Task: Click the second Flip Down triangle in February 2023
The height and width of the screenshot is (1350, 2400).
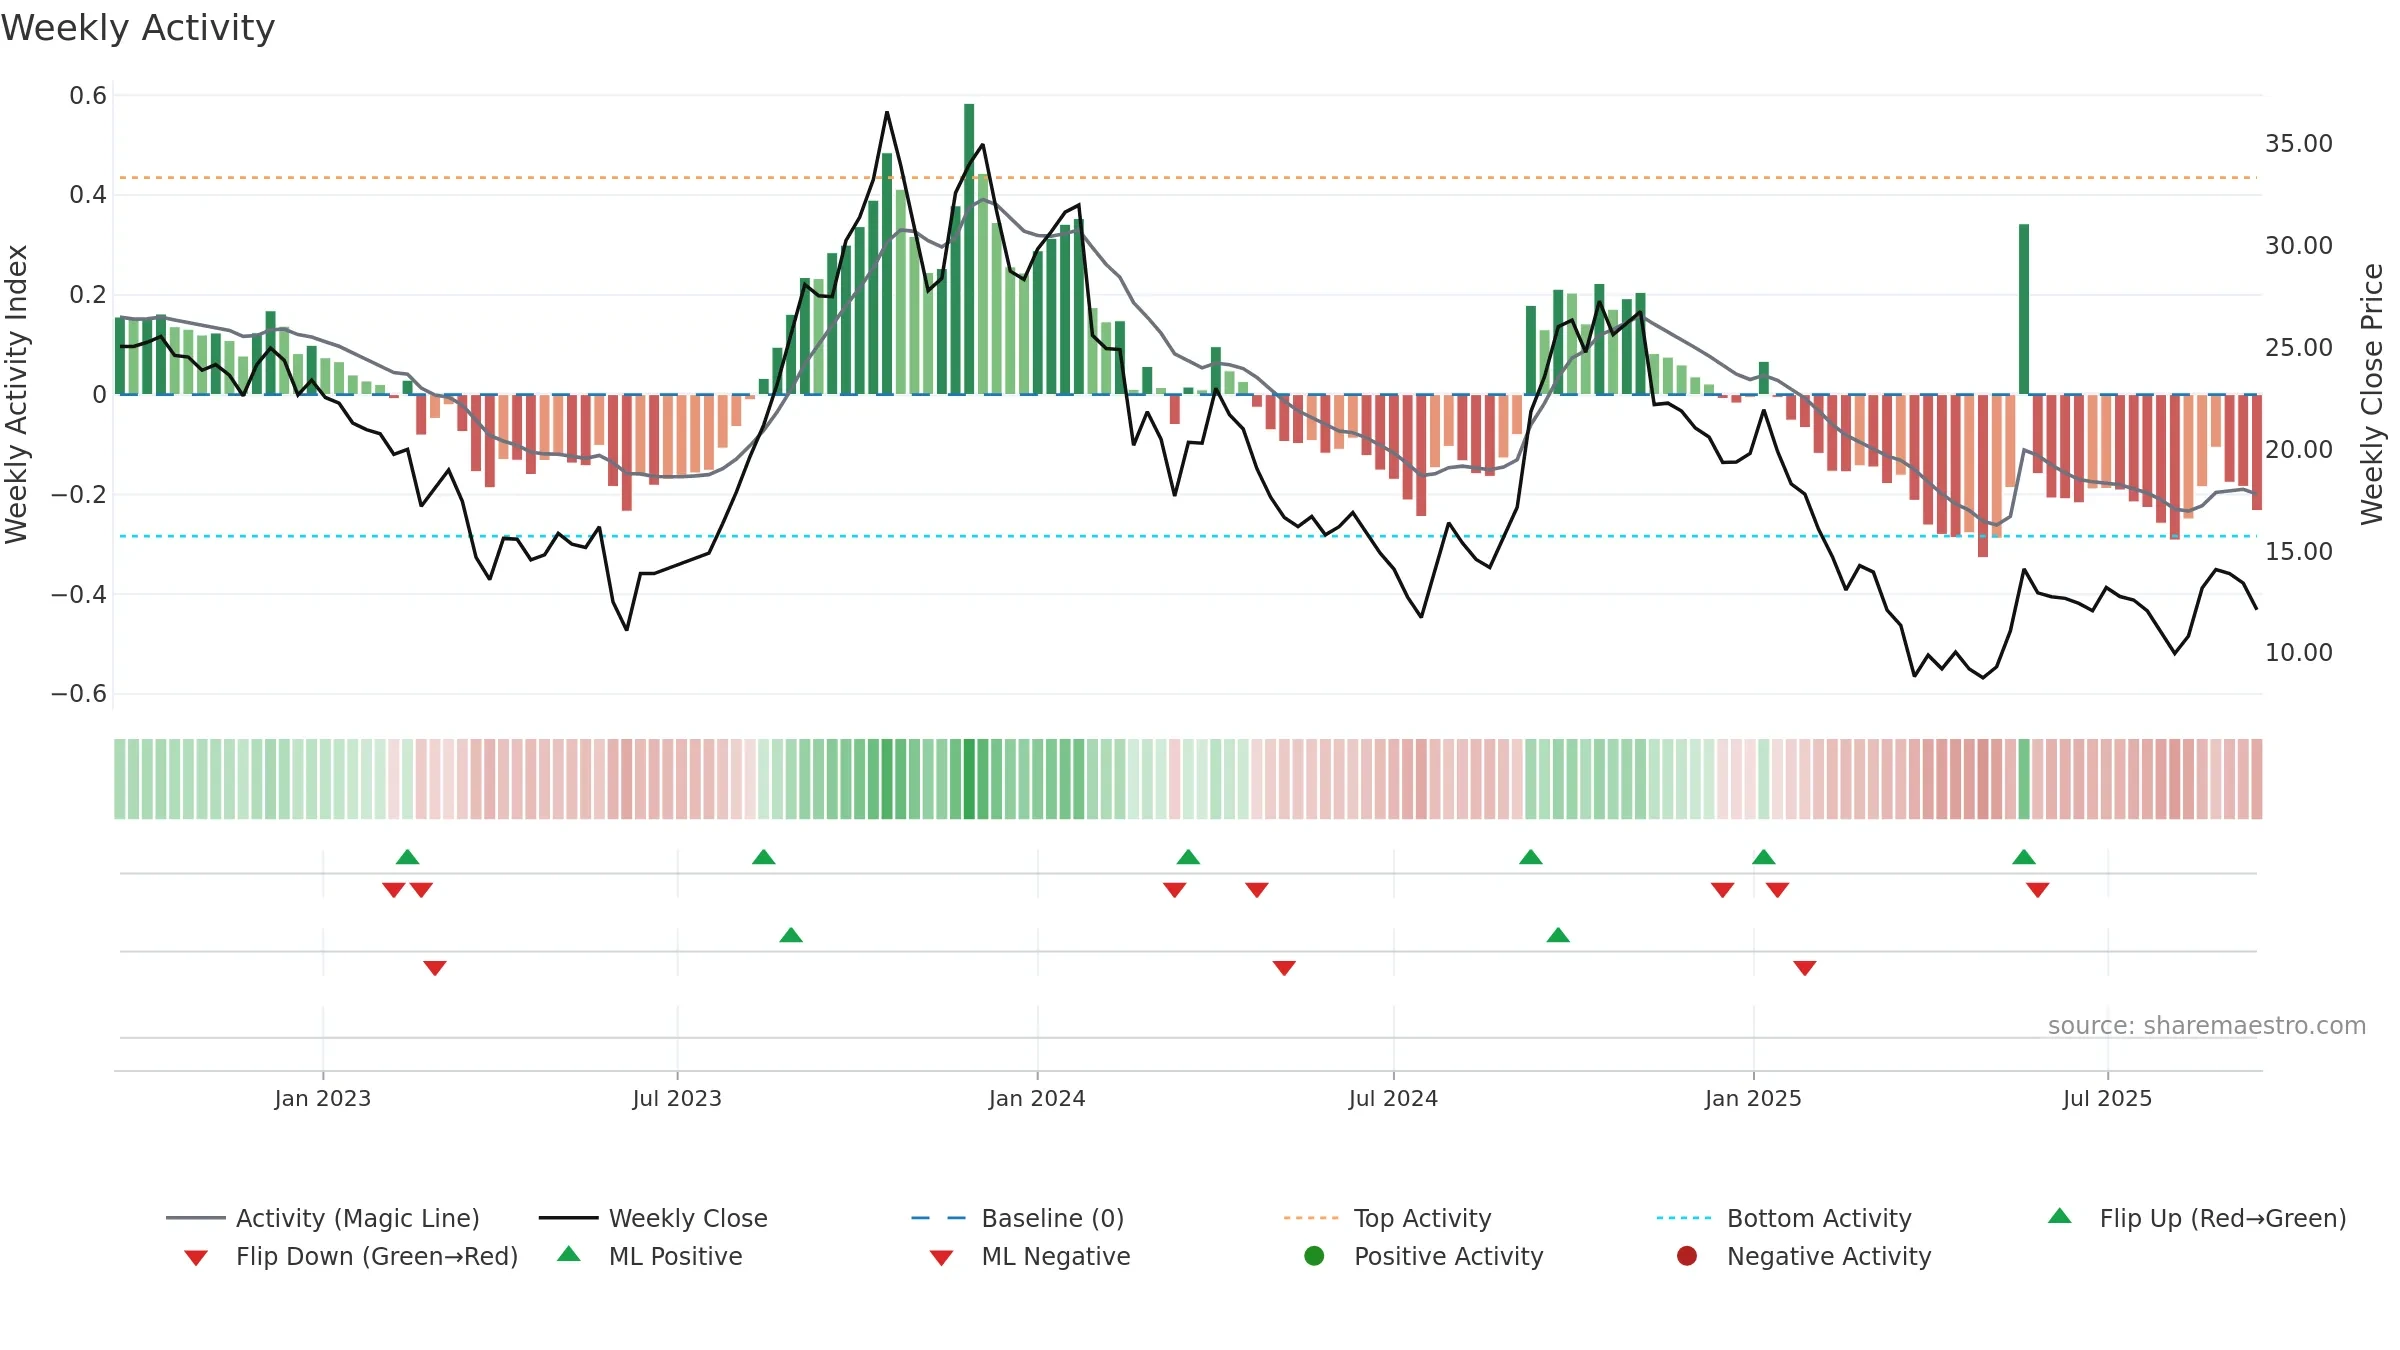Action: point(421,890)
